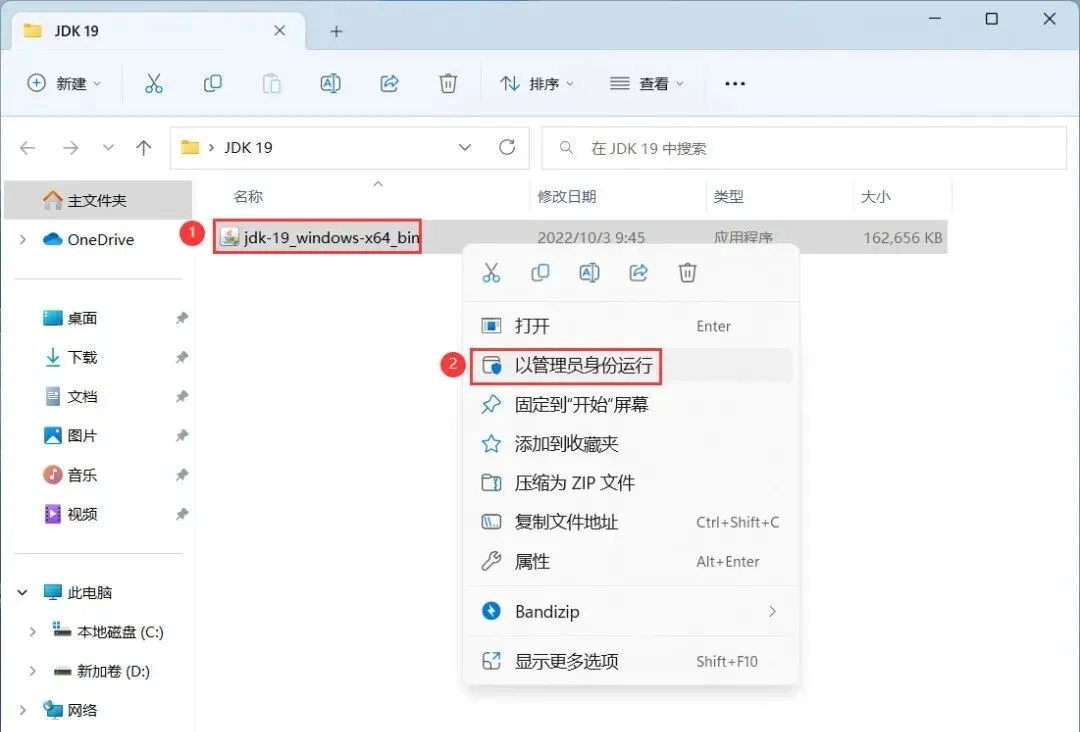The height and width of the screenshot is (732, 1080).
Task: Choose 以管理员身份运行 in context menu
Action: click(631, 366)
